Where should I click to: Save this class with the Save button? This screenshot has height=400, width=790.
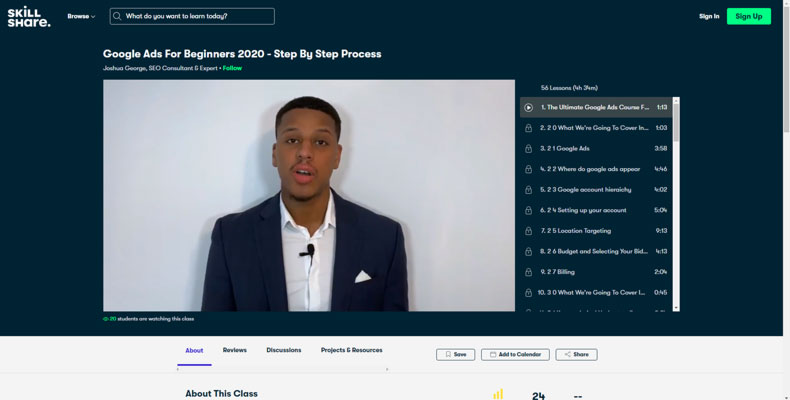coord(455,355)
